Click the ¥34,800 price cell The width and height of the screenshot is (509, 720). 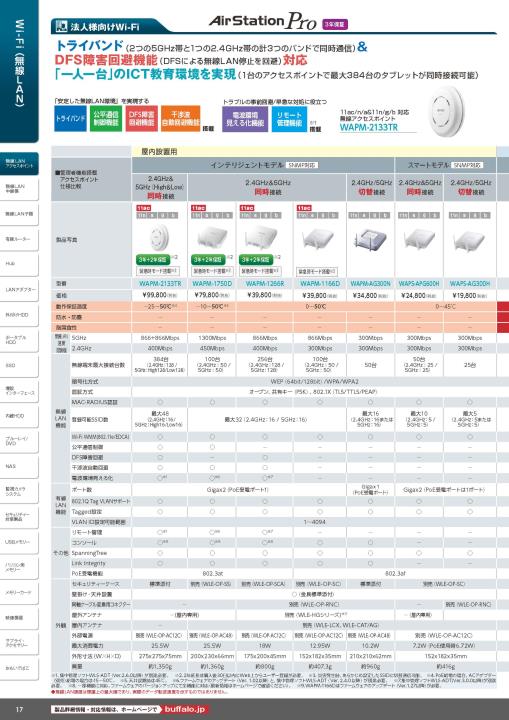click(x=370, y=295)
